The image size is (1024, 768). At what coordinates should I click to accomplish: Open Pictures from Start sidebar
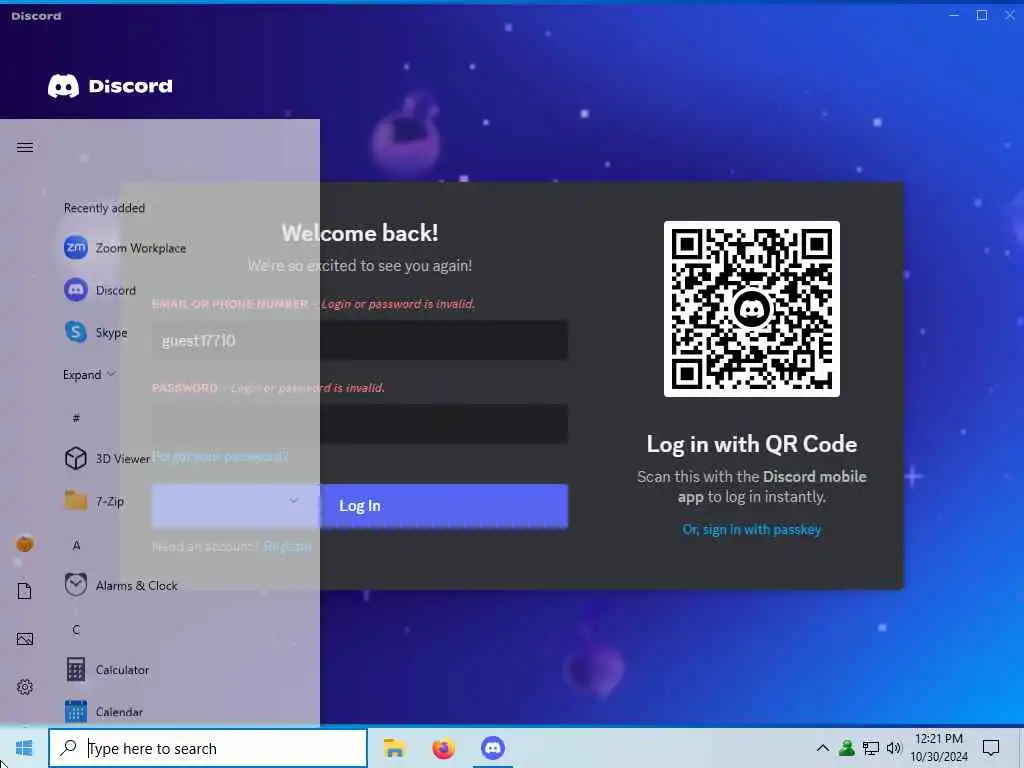click(25, 639)
